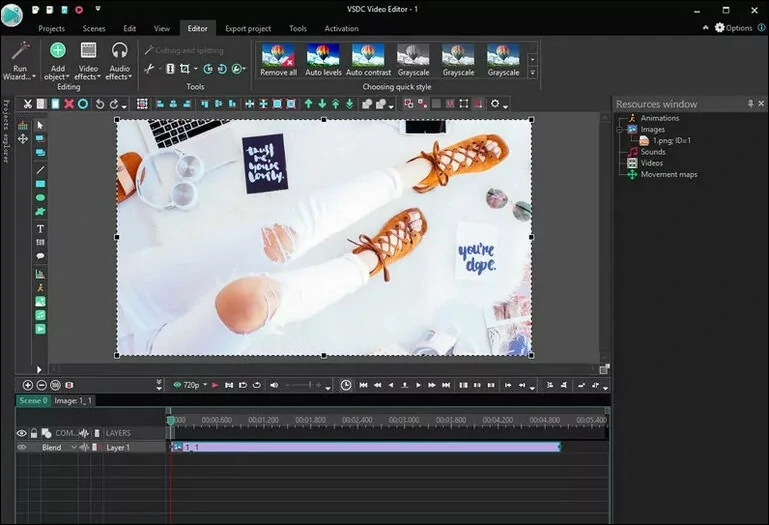Add video object from left toolbar
This screenshot has width=769, height=525.
40,329
